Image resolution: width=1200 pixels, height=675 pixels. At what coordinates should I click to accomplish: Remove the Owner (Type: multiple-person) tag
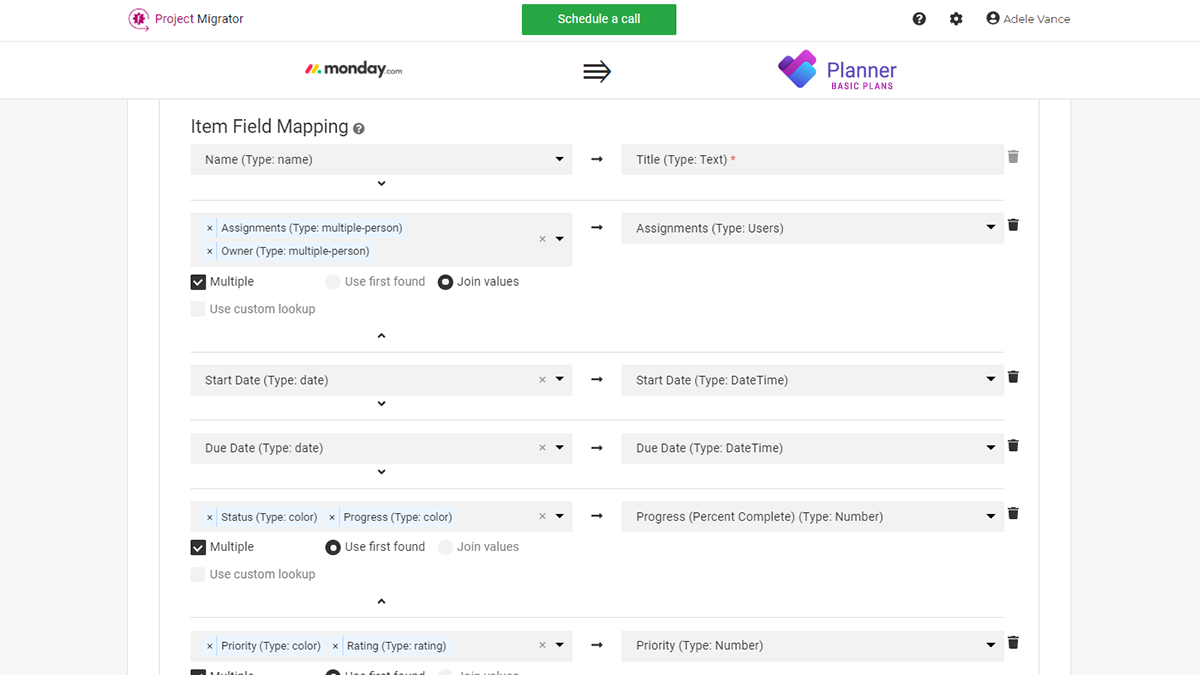[210, 251]
